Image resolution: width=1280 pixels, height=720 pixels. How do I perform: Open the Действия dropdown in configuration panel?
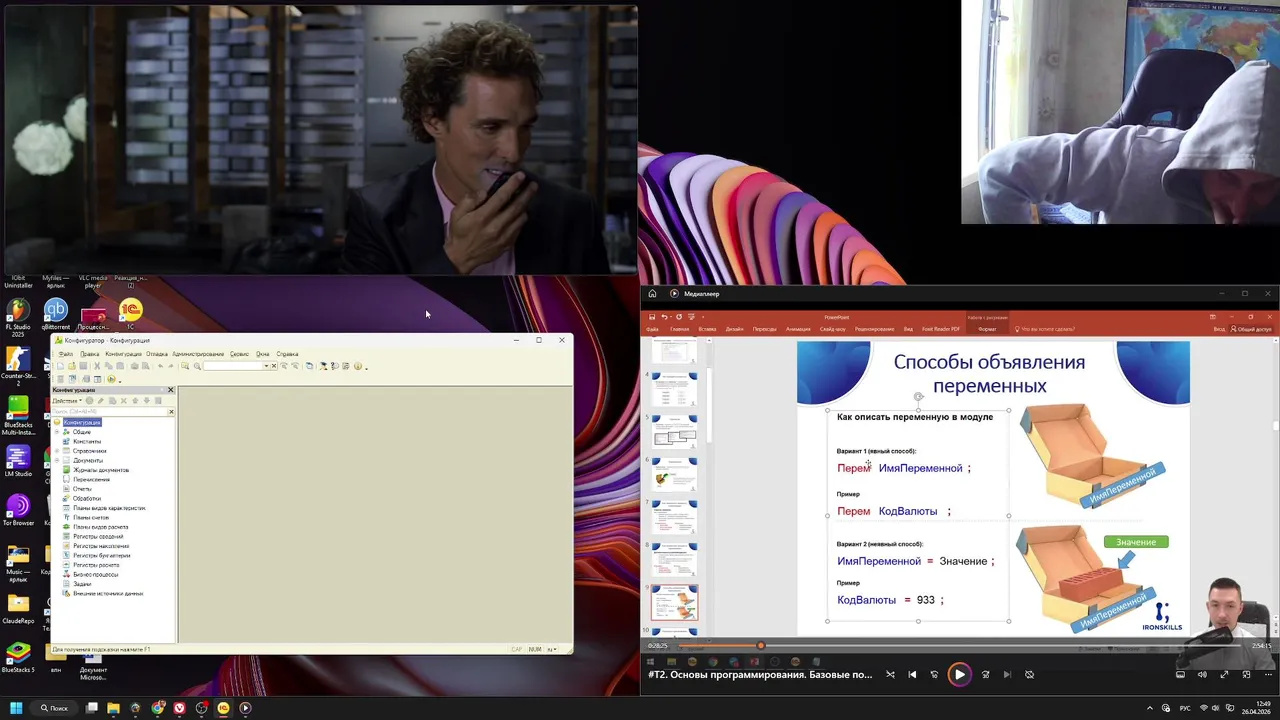[67, 400]
